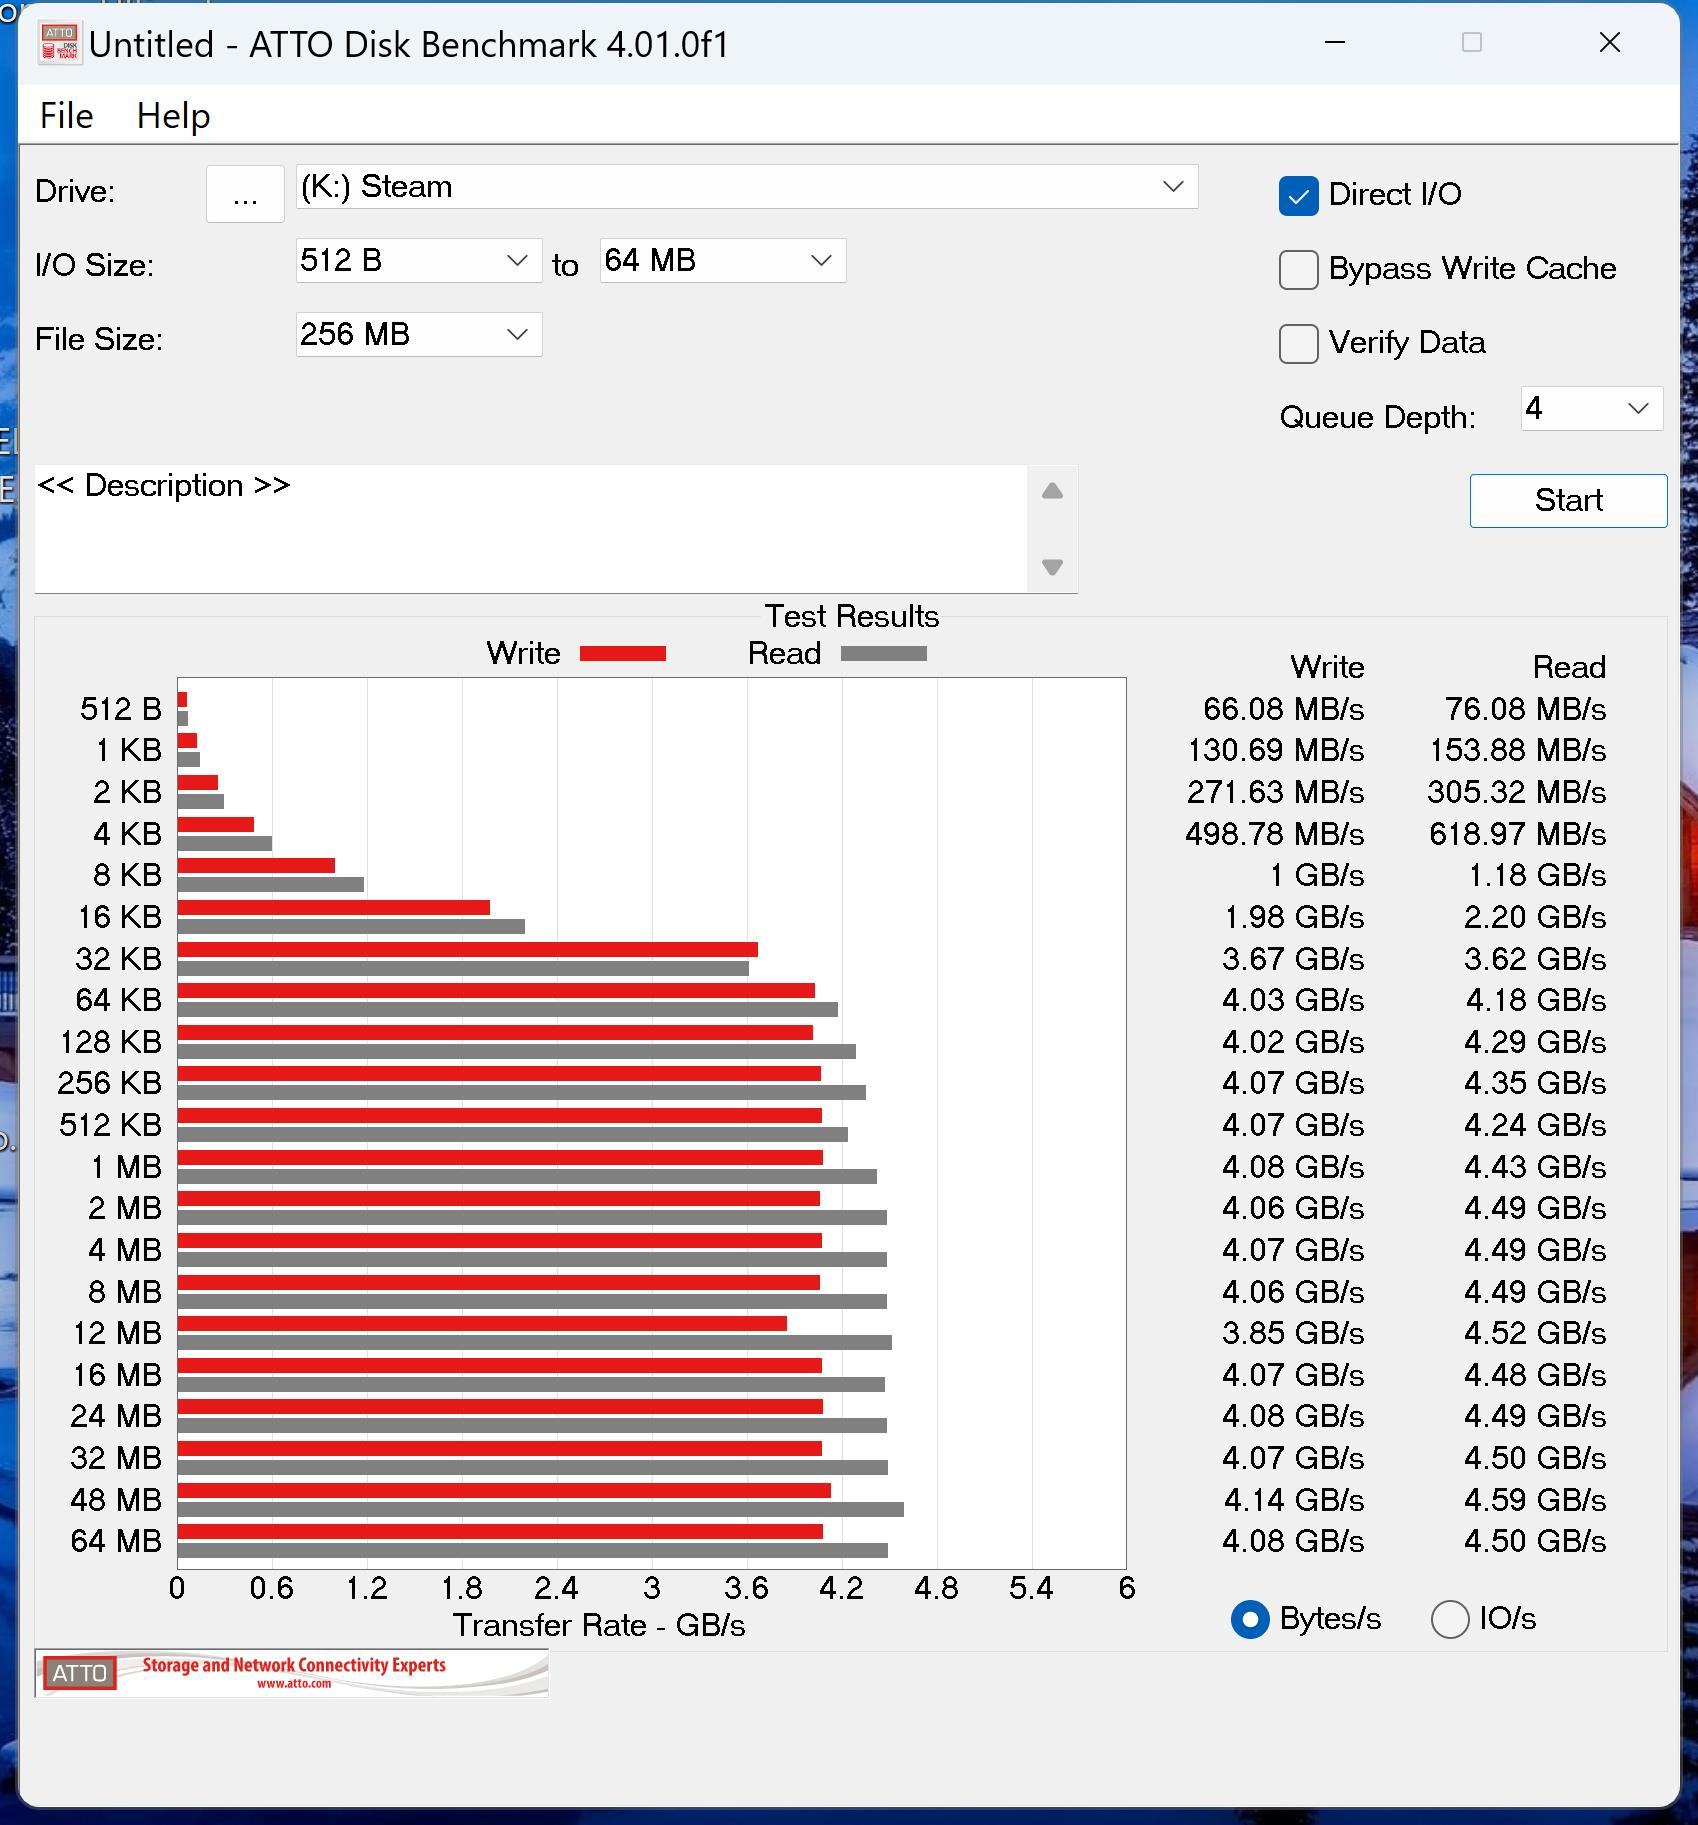
Task: Click the 3.67 GB/s write value
Action: pyautogui.click(x=1294, y=959)
